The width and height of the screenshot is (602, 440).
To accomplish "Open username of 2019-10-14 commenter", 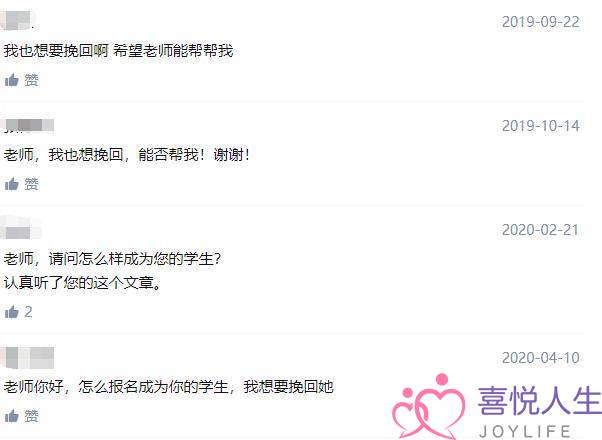I will click(x=28, y=126).
